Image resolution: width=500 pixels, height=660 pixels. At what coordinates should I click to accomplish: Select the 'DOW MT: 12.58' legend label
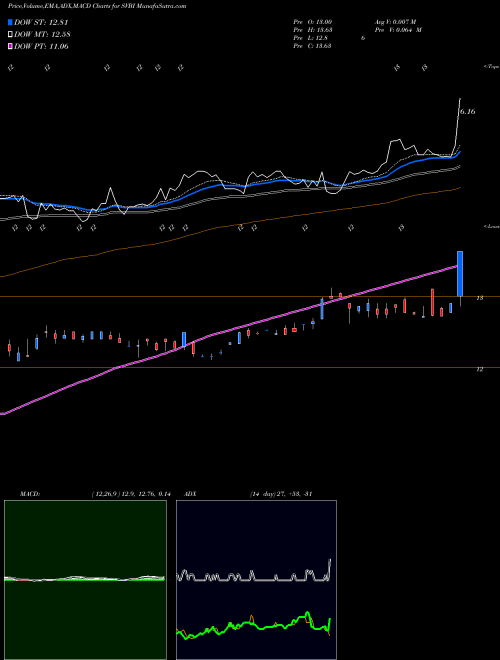point(42,35)
